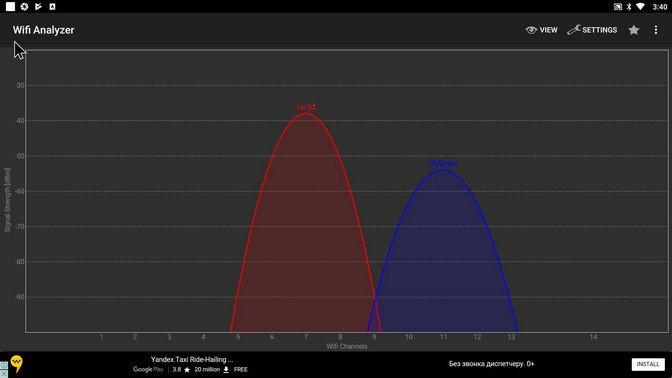Tap the Yandex.Taxi yellow pin ad icon

[x=16, y=364]
